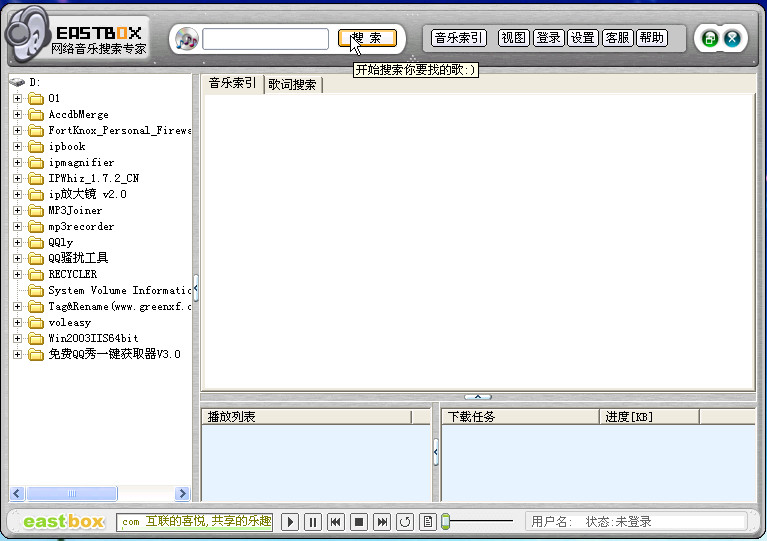Click the right scroll arrow of folder tree
Screen dimensions: 767x541
[182, 494]
